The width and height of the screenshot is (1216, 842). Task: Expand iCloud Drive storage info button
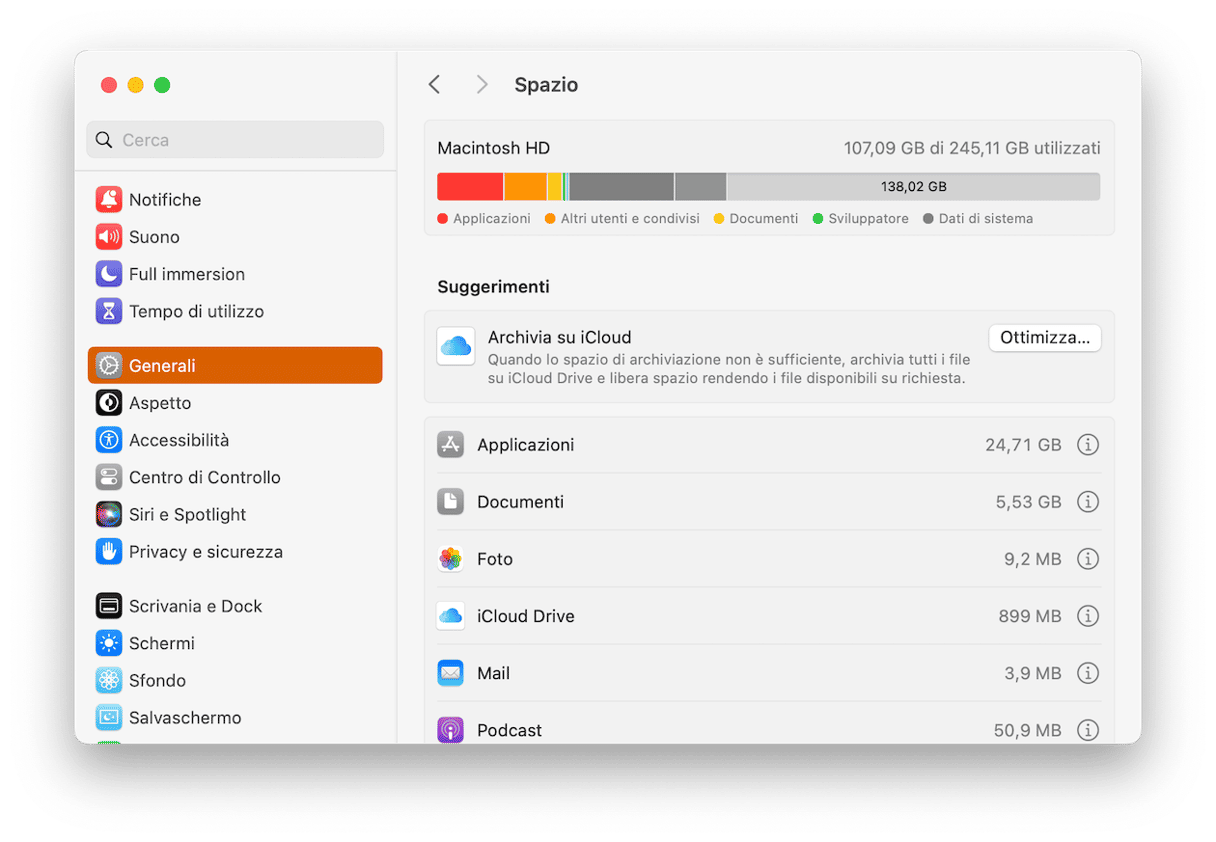(x=1088, y=616)
